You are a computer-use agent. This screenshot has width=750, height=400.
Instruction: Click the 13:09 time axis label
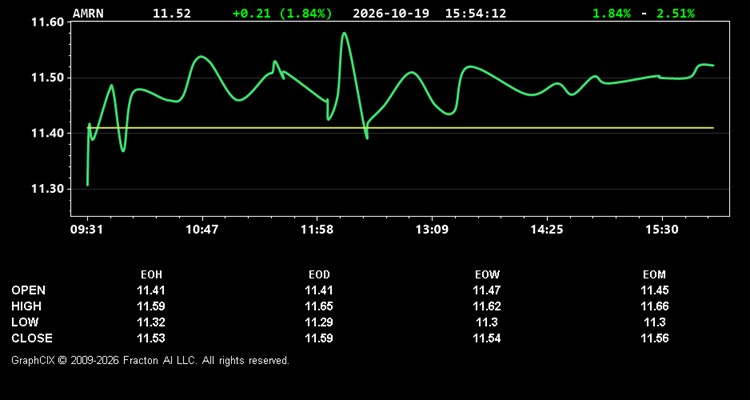[x=432, y=230]
